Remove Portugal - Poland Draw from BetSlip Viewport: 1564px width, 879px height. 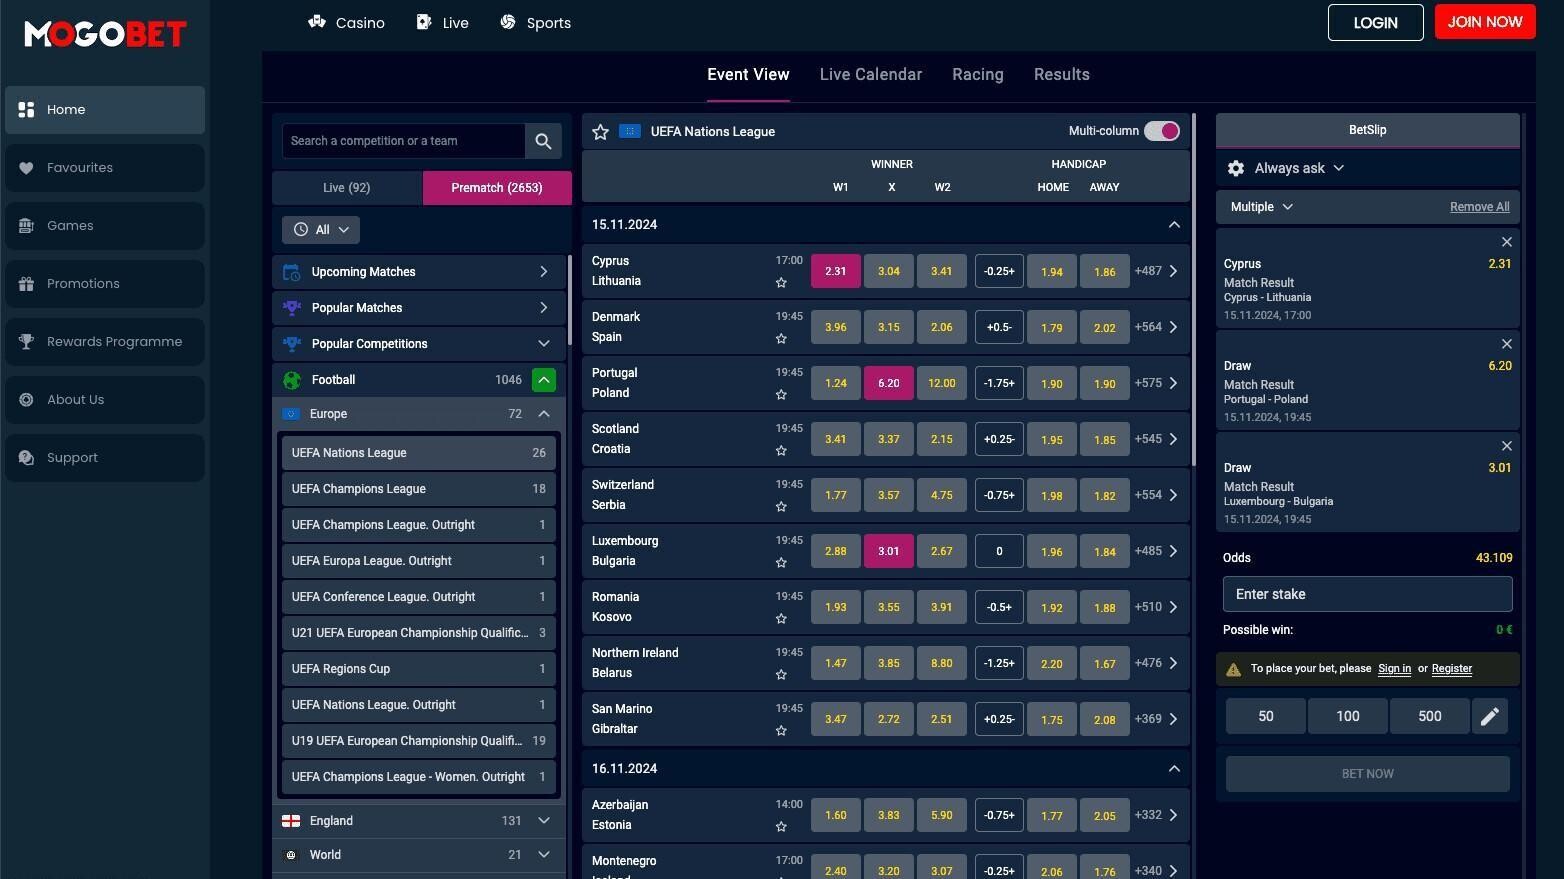[x=1506, y=344]
